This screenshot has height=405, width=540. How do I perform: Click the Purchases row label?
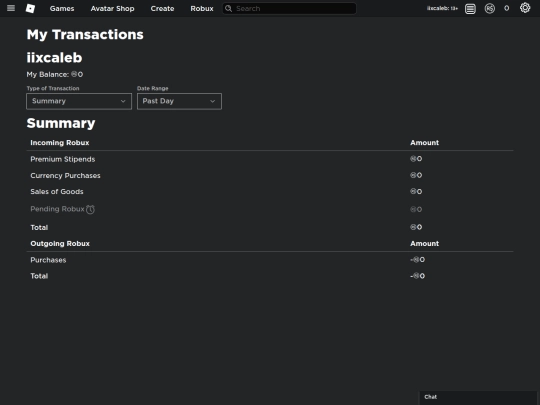(x=48, y=260)
